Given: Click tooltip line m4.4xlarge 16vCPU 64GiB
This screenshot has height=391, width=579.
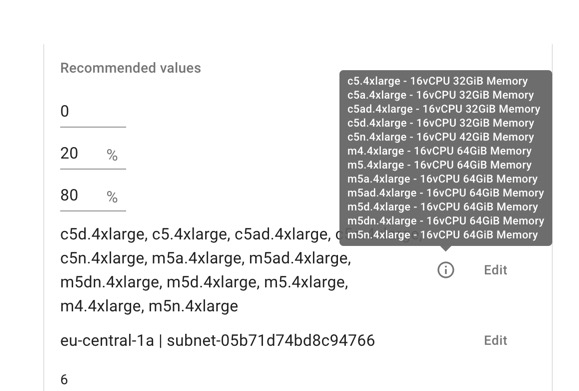Looking at the screenshot, I should [439, 151].
